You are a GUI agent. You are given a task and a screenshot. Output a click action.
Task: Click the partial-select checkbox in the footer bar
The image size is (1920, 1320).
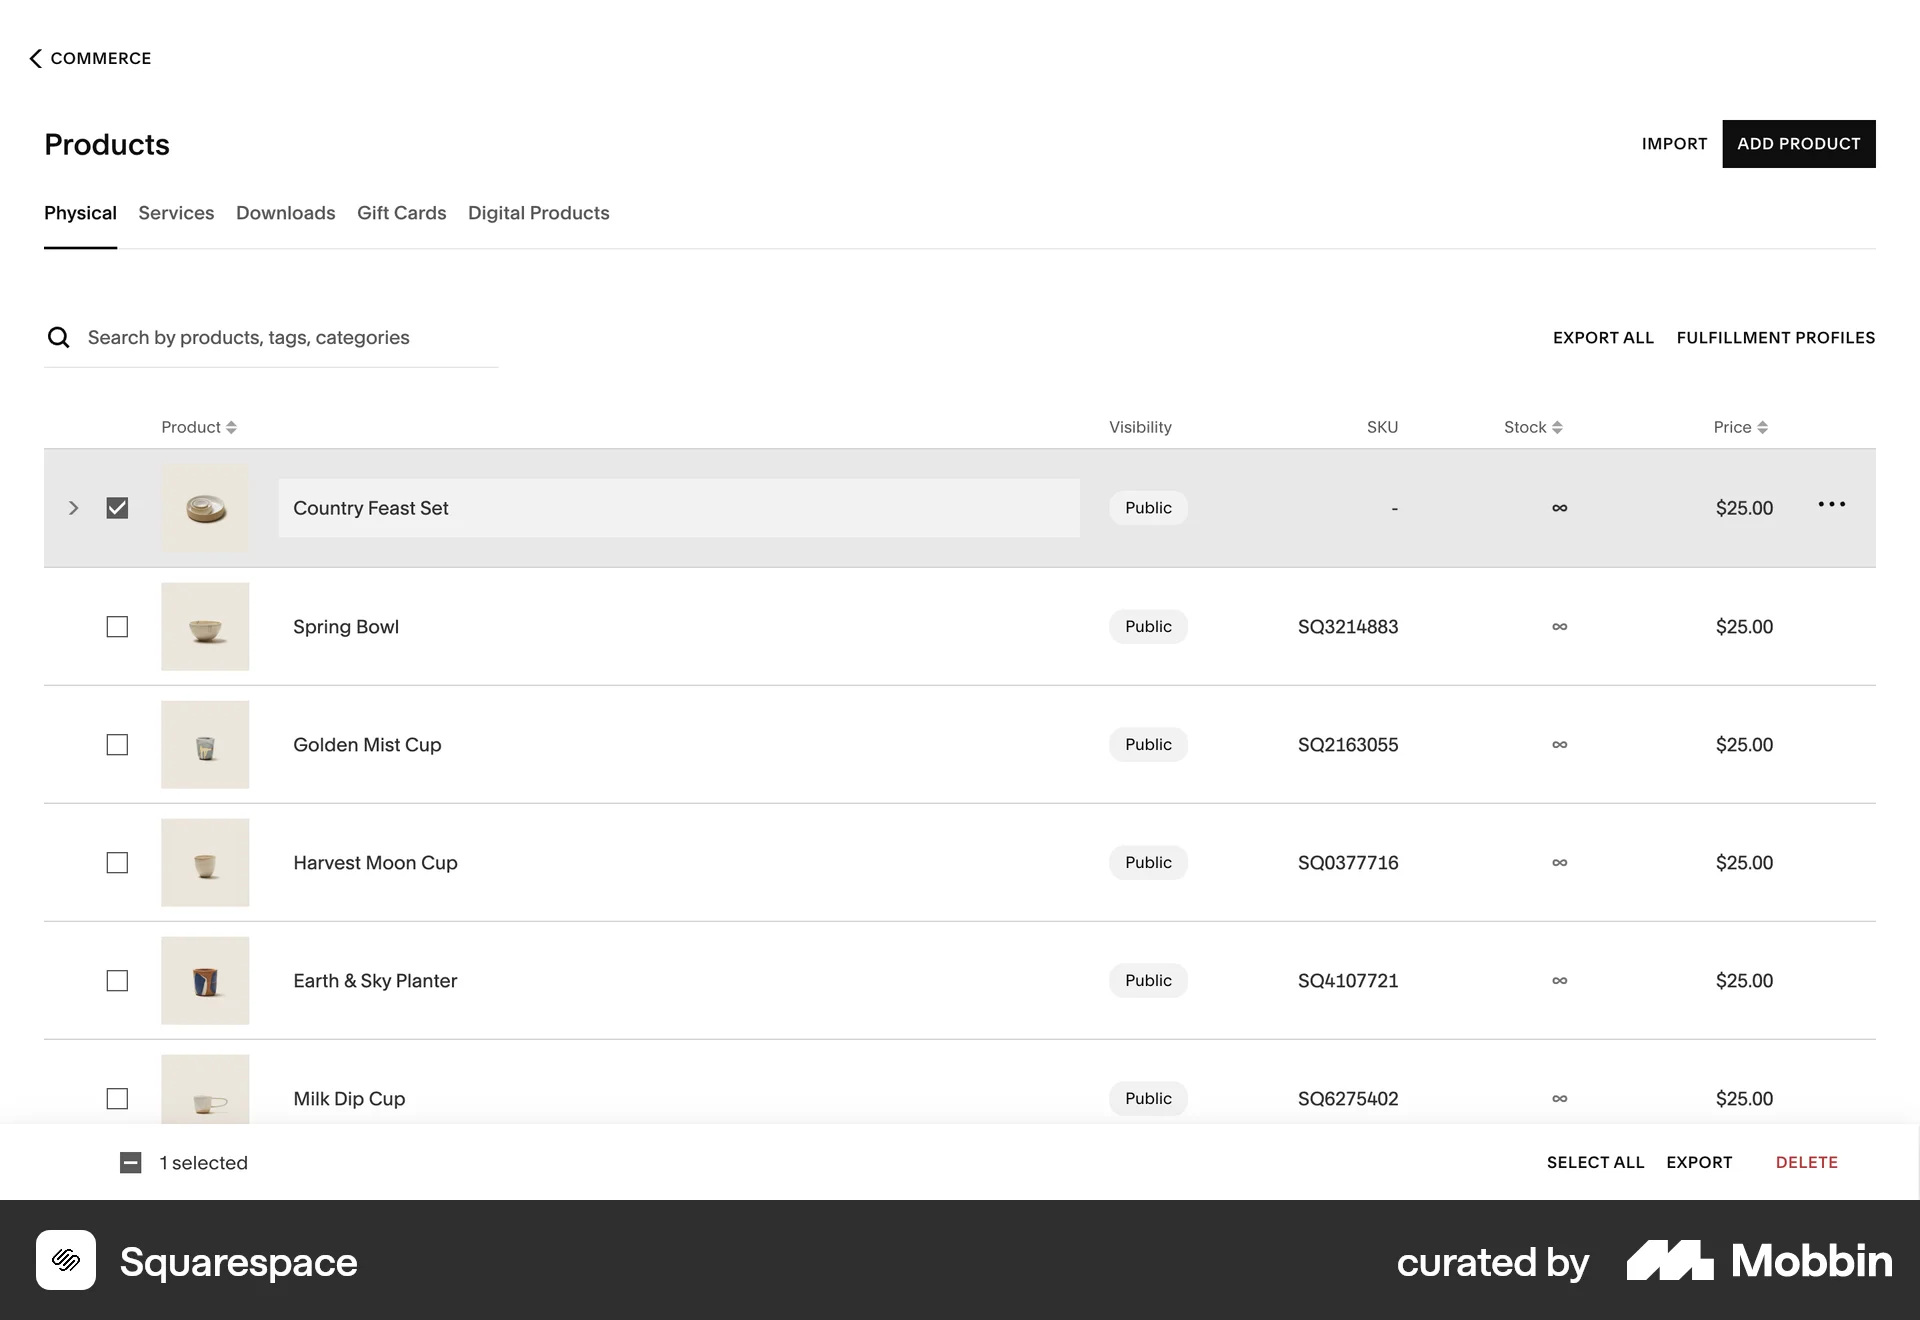(x=131, y=1162)
